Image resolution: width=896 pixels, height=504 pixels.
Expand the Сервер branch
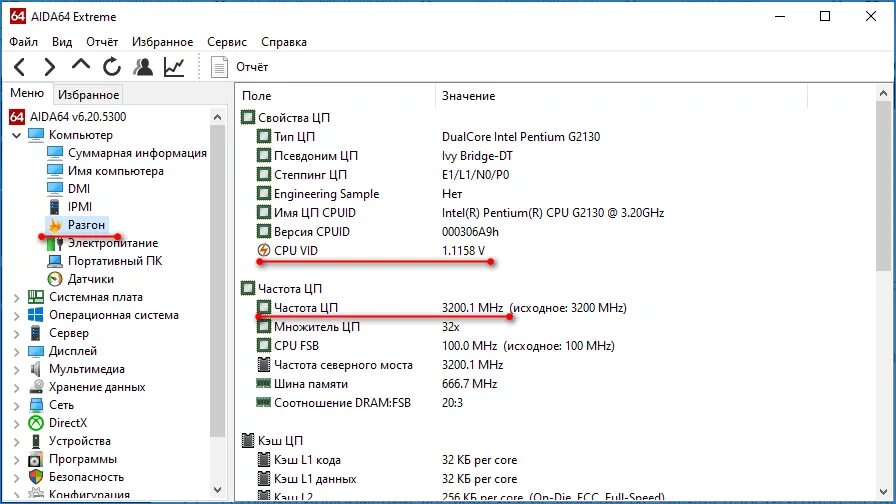click(17, 334)
